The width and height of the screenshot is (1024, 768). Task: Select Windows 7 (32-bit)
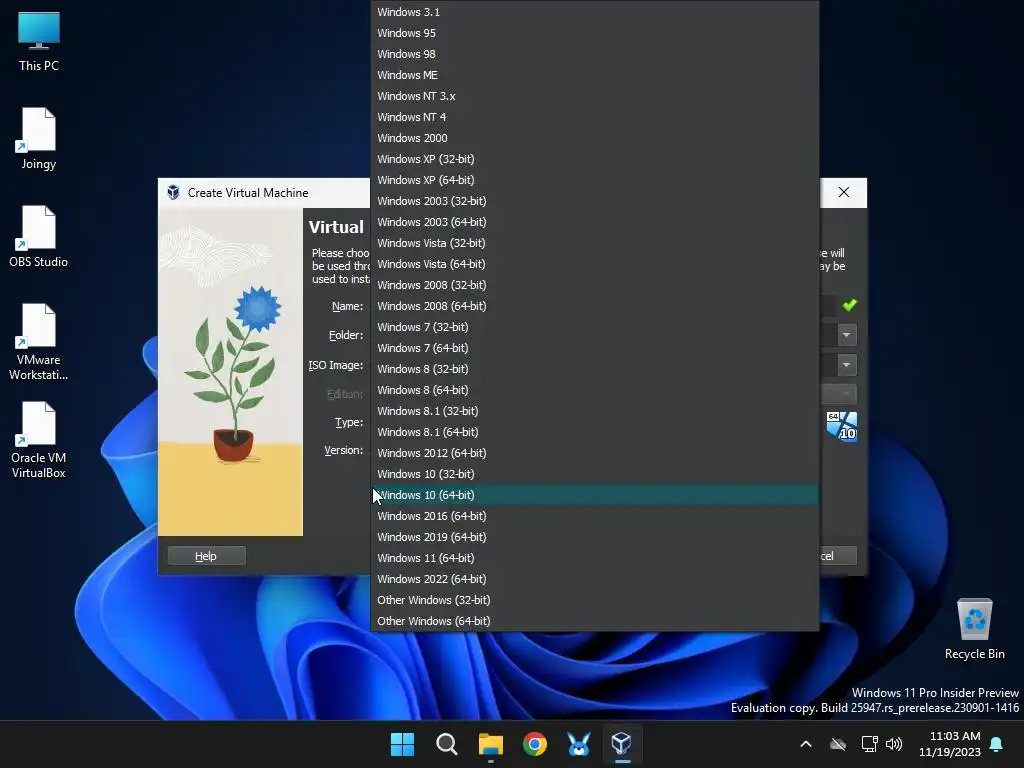tap(595, 327)
